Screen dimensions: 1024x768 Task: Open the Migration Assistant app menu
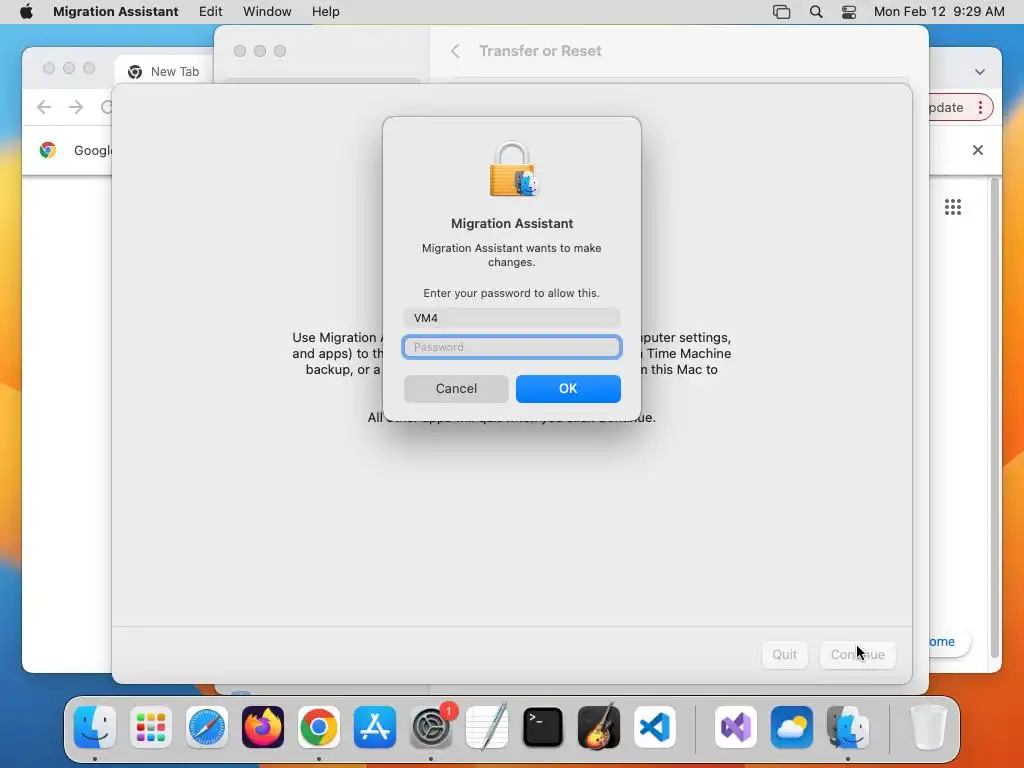point(116,12)
